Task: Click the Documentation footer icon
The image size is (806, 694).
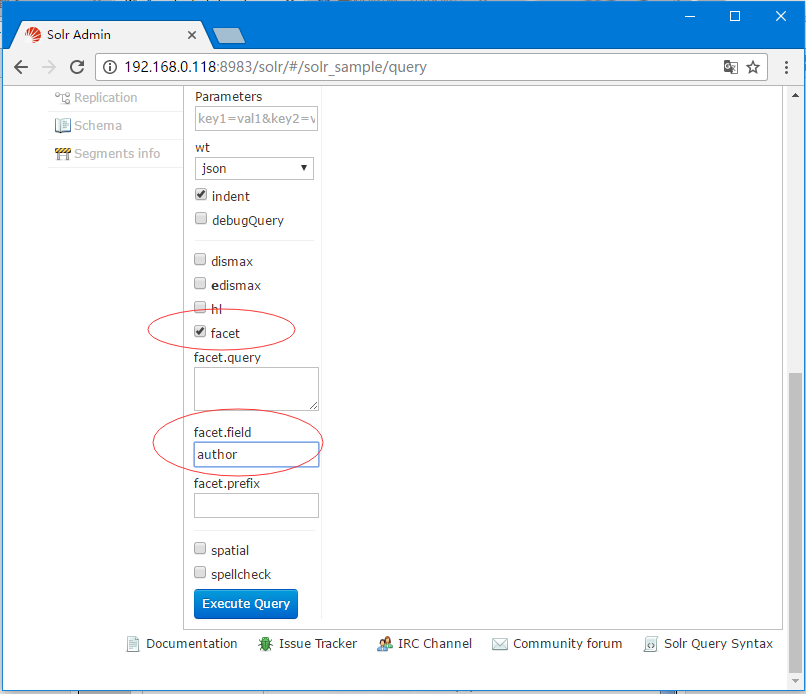Action: (x=133, y=644)
